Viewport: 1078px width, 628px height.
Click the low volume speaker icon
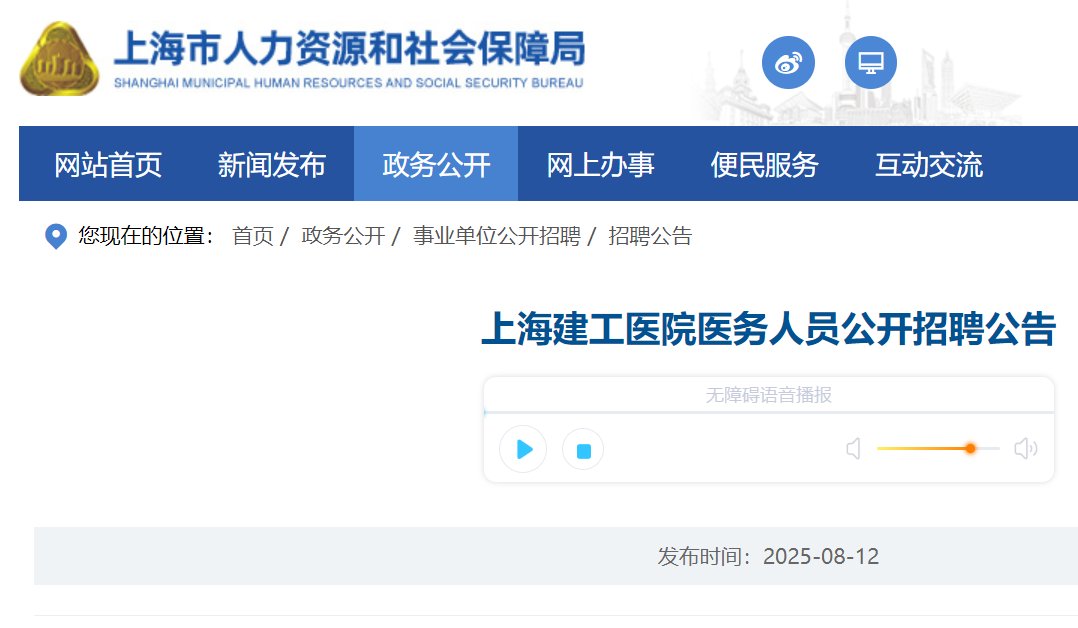click(x=853, y=448)
